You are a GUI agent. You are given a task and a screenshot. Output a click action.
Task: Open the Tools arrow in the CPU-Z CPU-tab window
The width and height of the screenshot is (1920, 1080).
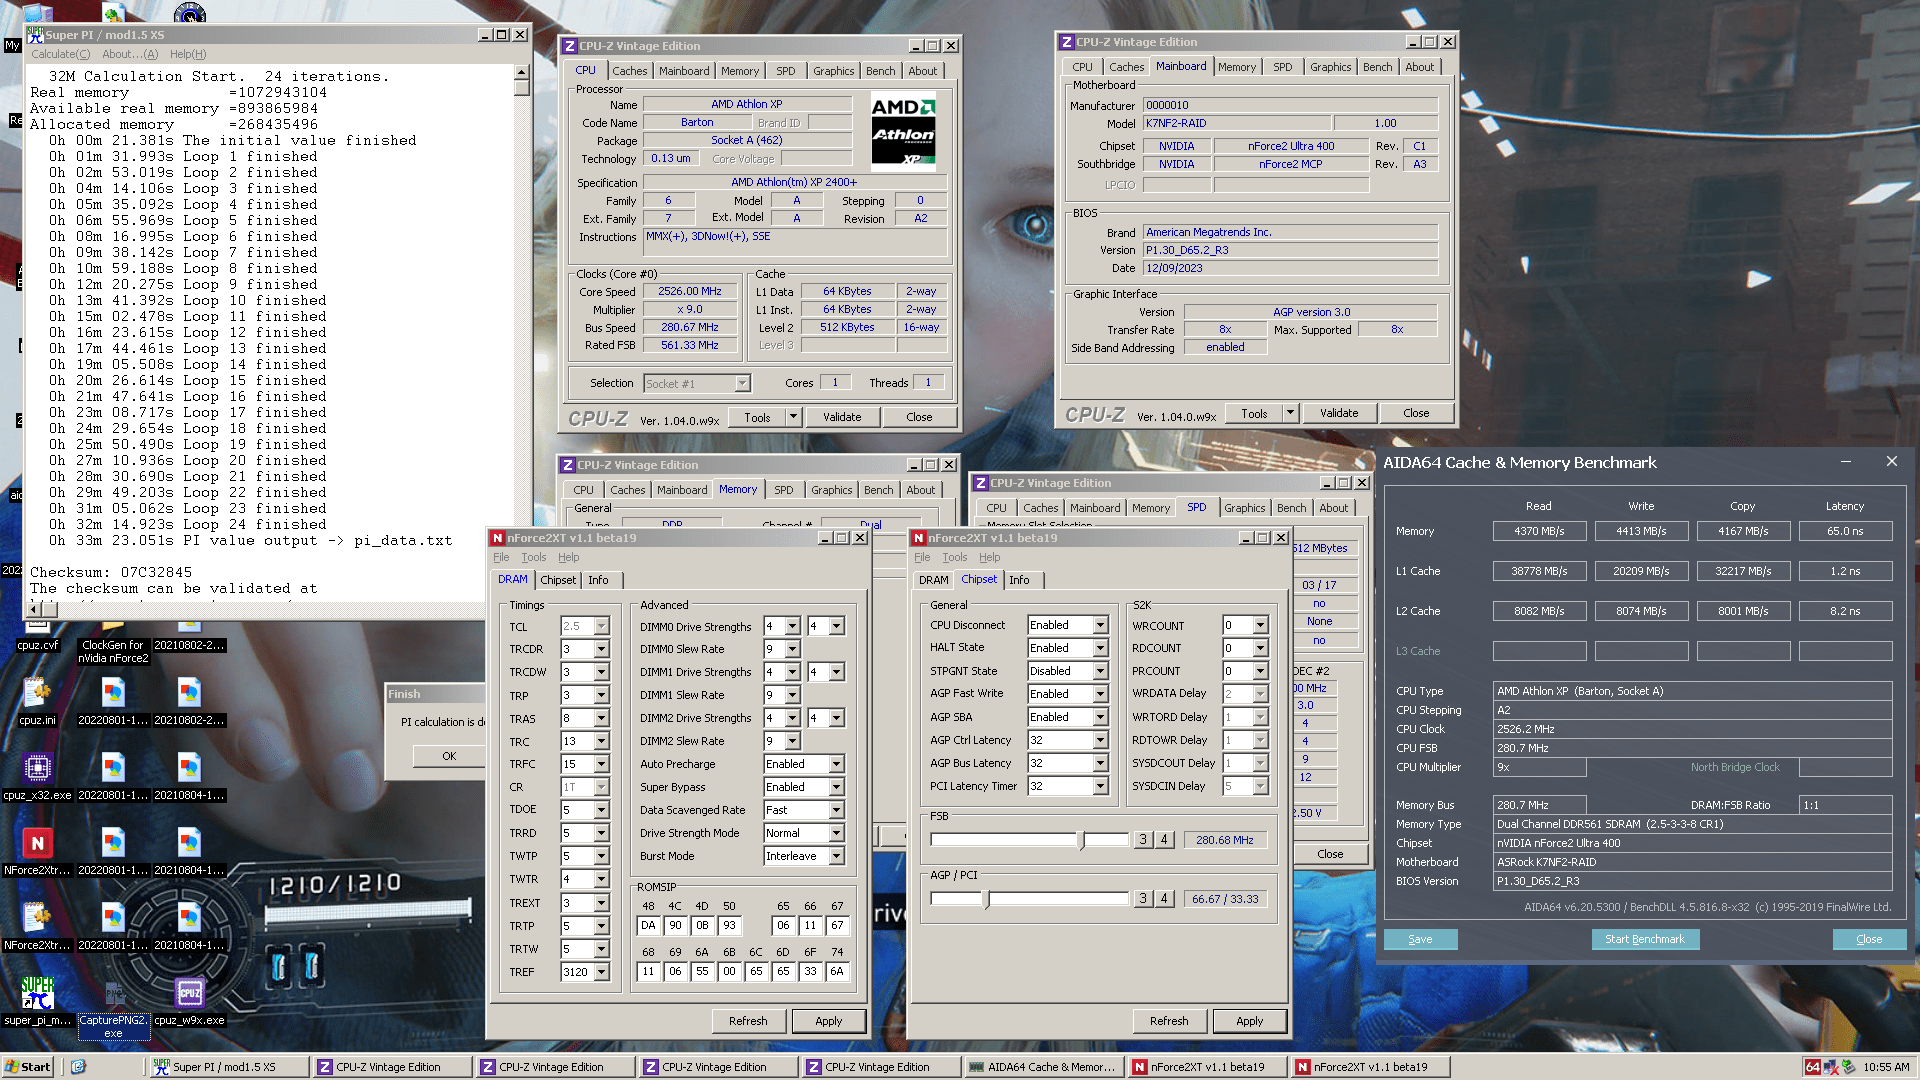click(794, 417)
